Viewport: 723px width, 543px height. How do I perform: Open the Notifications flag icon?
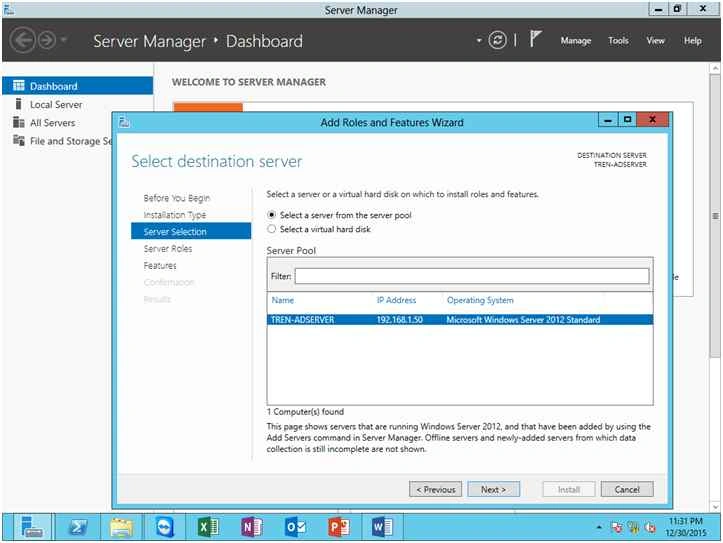(x=535, y=39)
